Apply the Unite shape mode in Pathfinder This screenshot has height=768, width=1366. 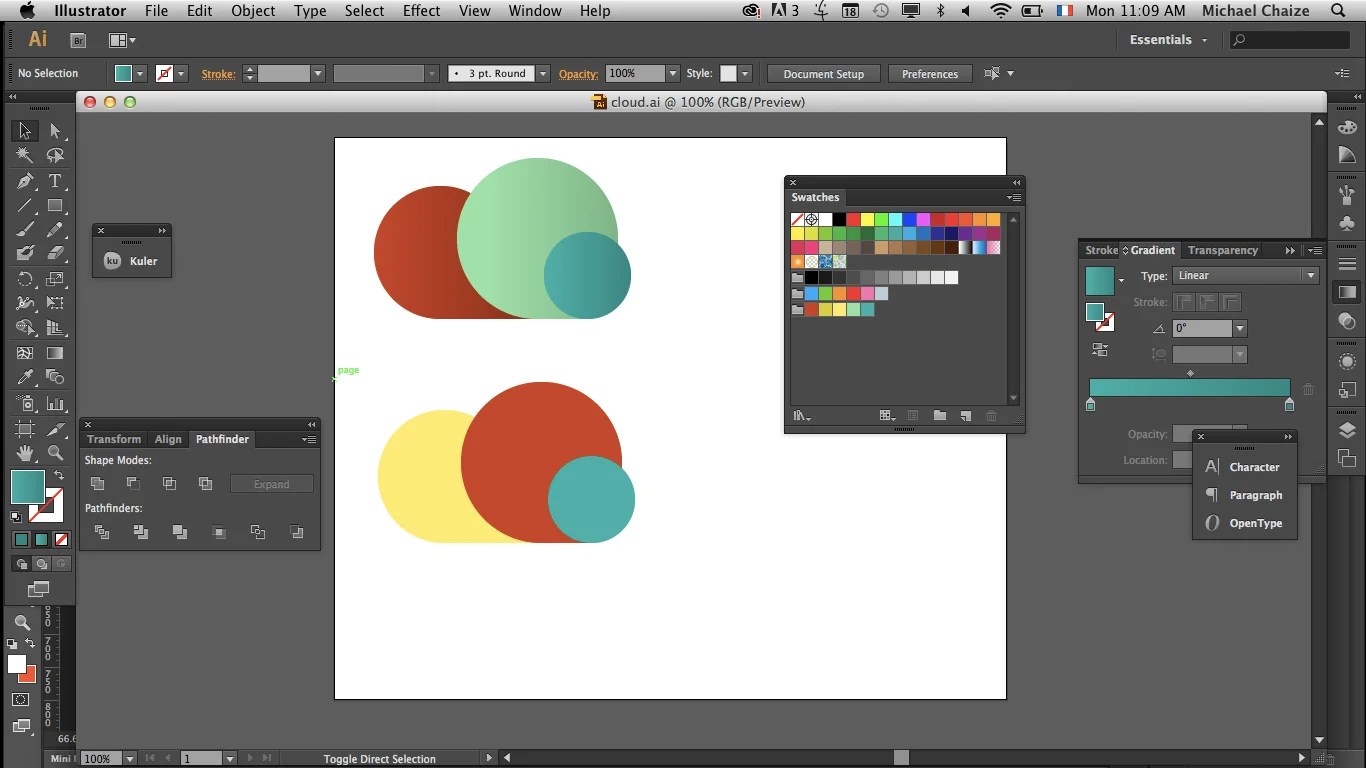(97, 483)
